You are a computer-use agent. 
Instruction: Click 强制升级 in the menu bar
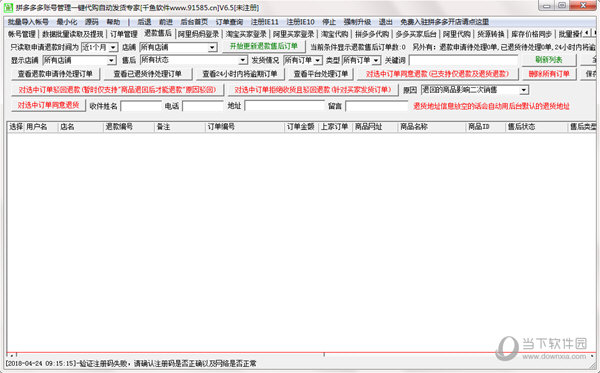357,22
